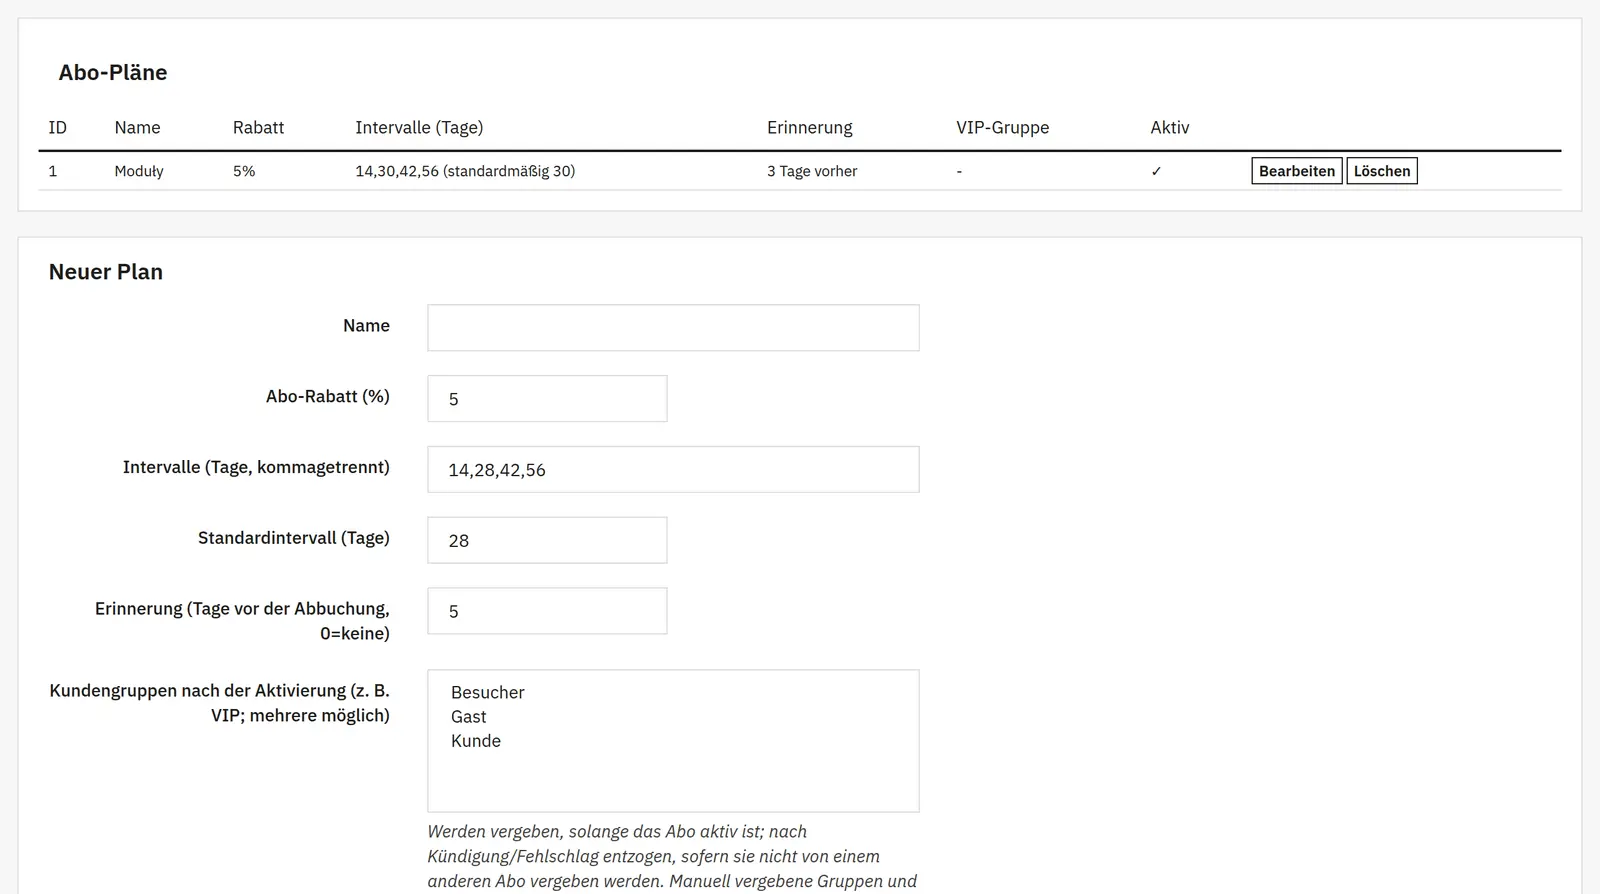Image resolution: width=1600 pixels, height=894 pixels.
Task: Click the Bearbeiten button for plan Moduły
Action: pyautogui.click(x=1296, y=171)
